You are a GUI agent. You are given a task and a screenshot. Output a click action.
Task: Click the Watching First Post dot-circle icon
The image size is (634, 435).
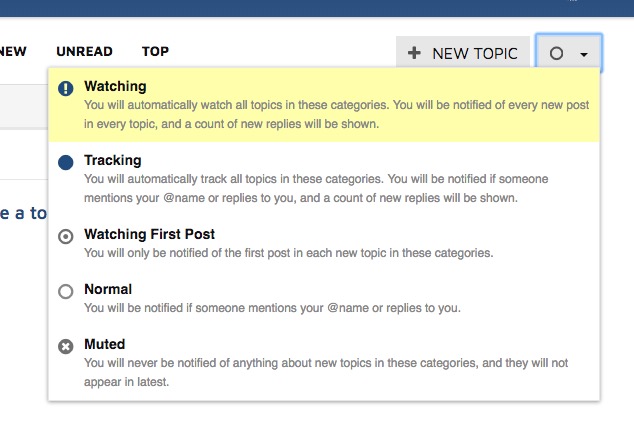(66, 237)
